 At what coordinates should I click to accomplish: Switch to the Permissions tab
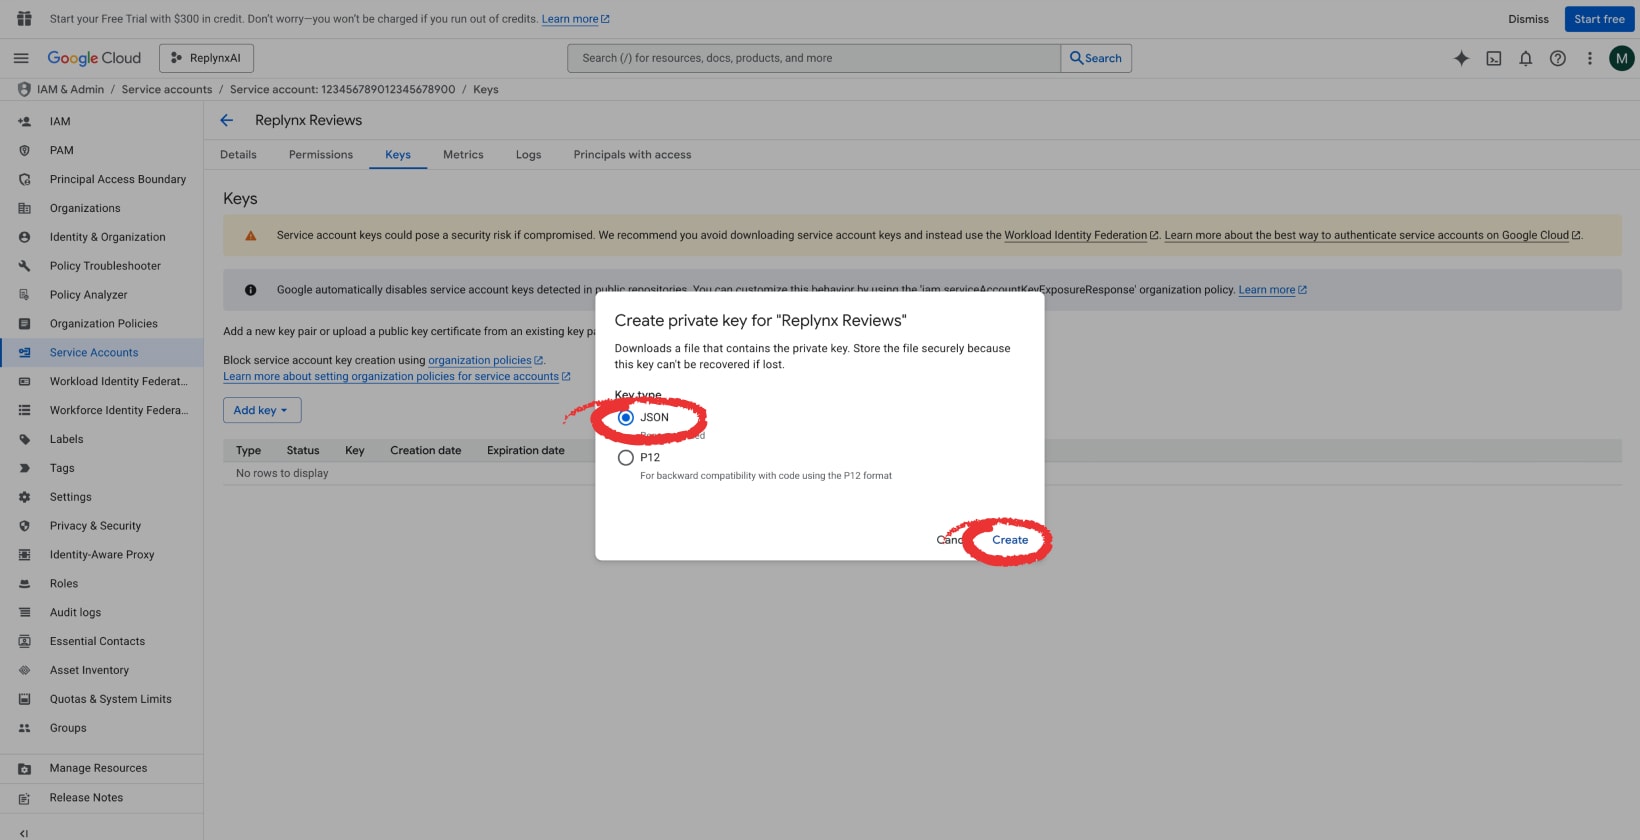(x=321, y=155)
